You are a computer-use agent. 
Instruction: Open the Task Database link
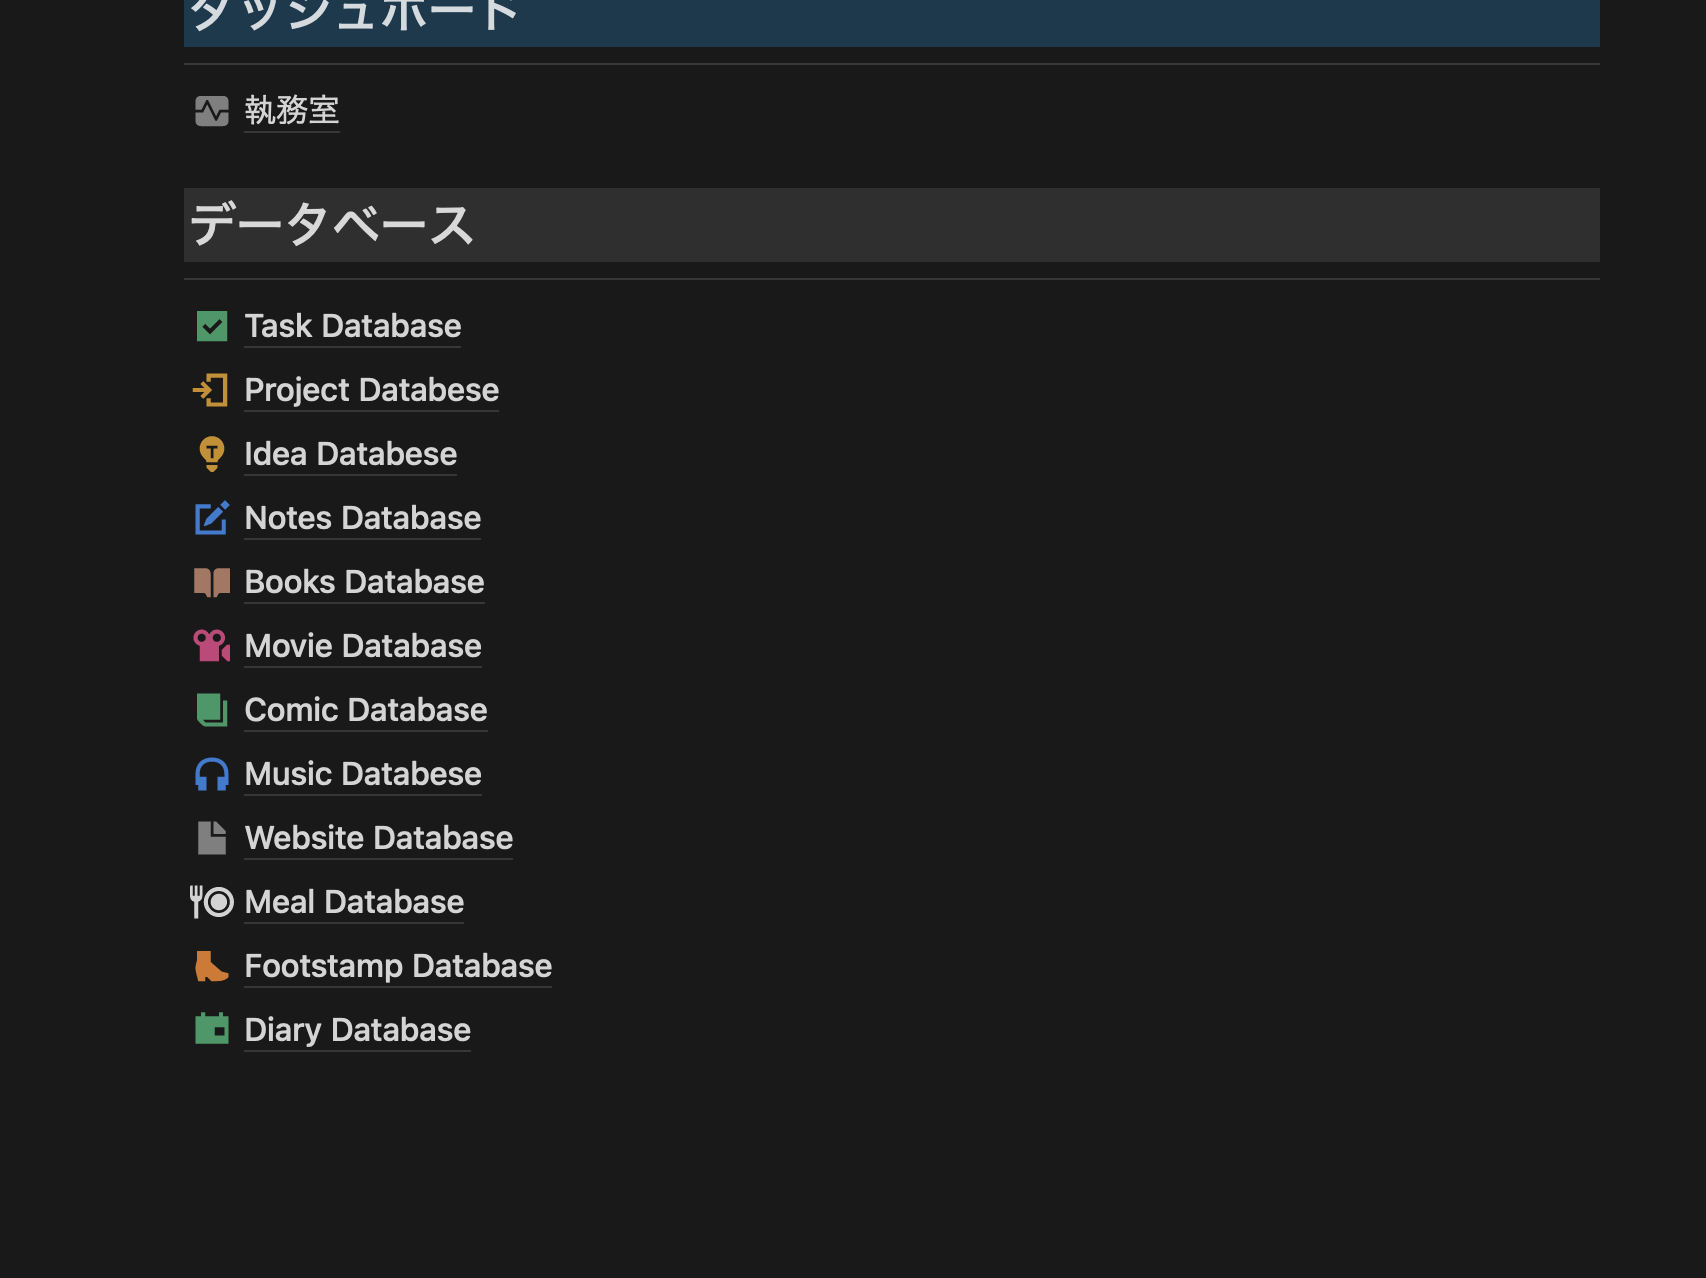pyautogui.click(x=352, y=326)
